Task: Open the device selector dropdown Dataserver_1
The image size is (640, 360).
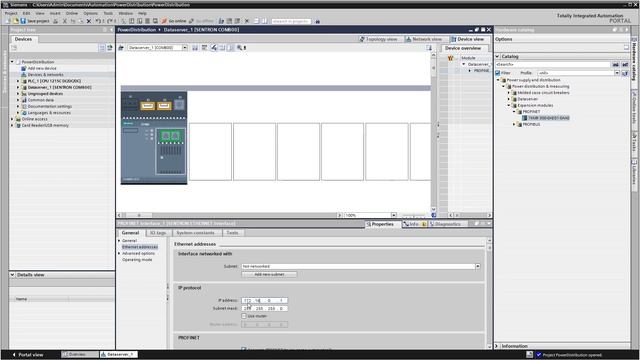Action: pos(184,48)
